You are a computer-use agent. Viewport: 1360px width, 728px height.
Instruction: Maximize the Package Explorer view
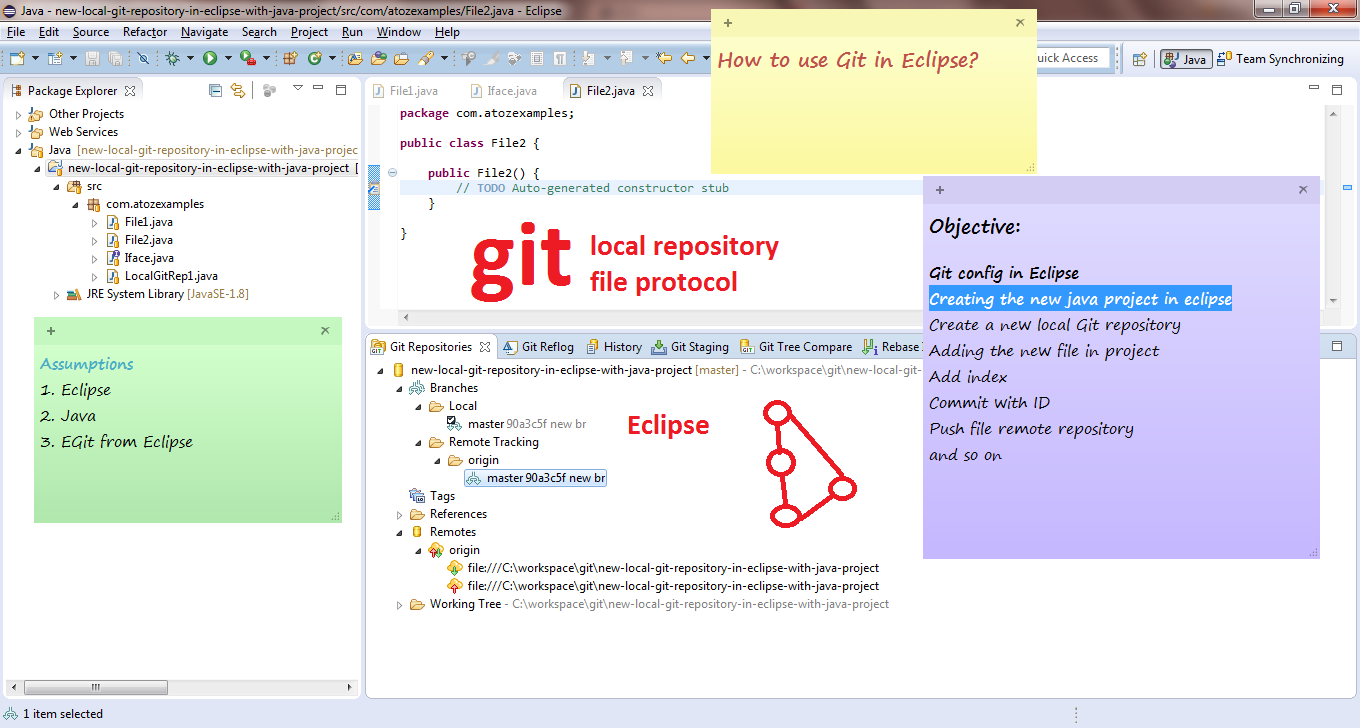pos(341,90)
